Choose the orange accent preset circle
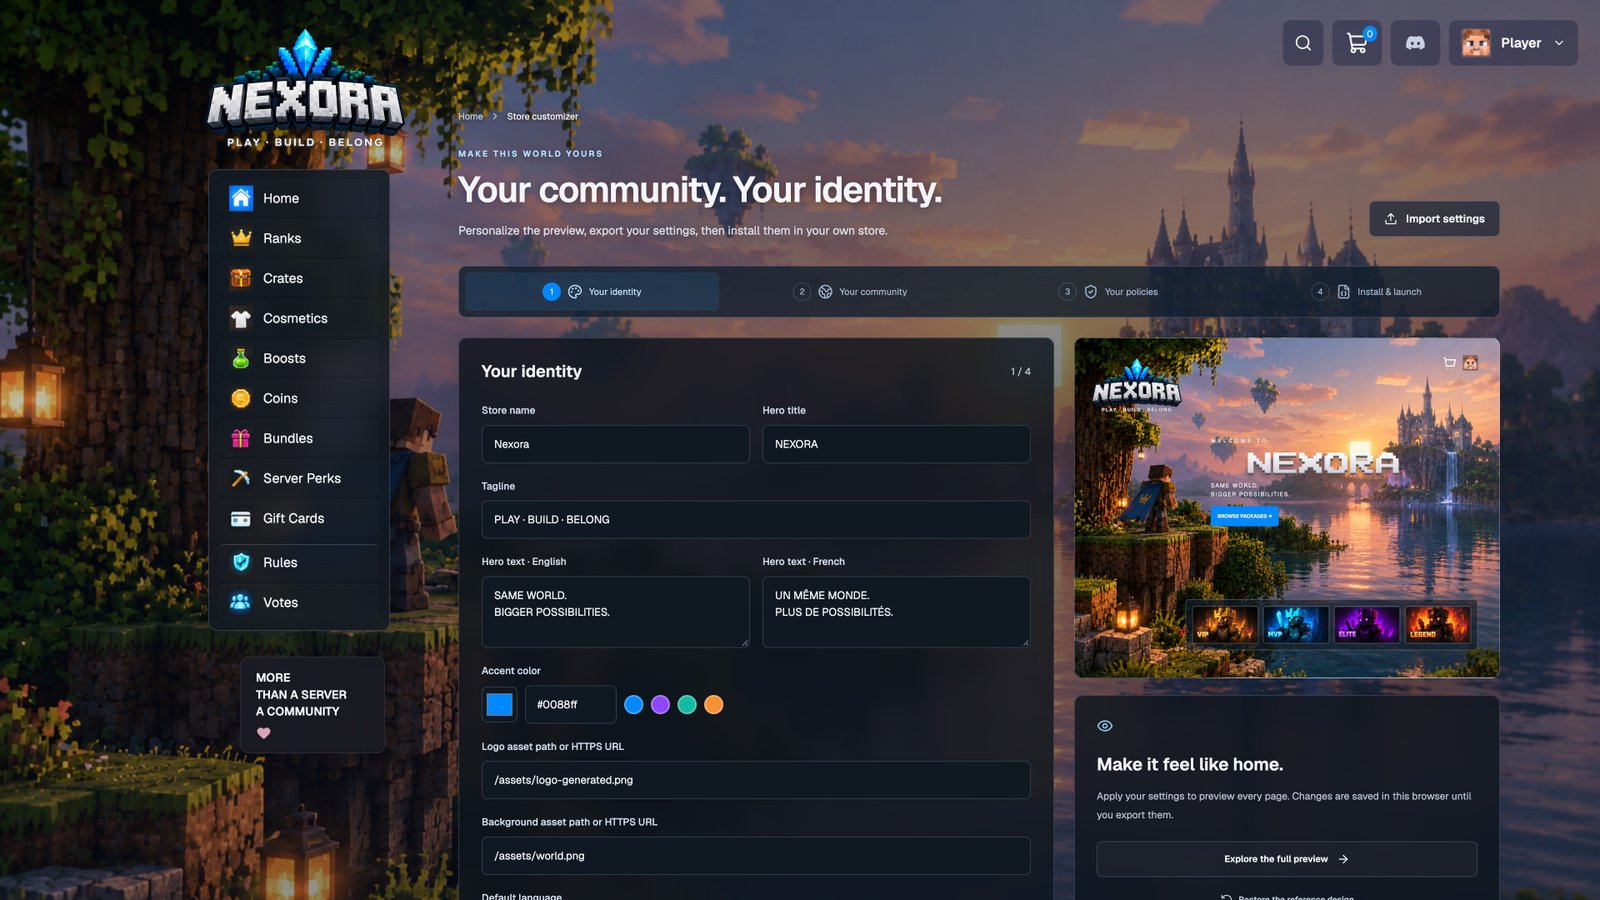This screenshot has height=900, width=1600. pyautogui.click(x=713, y=705)
